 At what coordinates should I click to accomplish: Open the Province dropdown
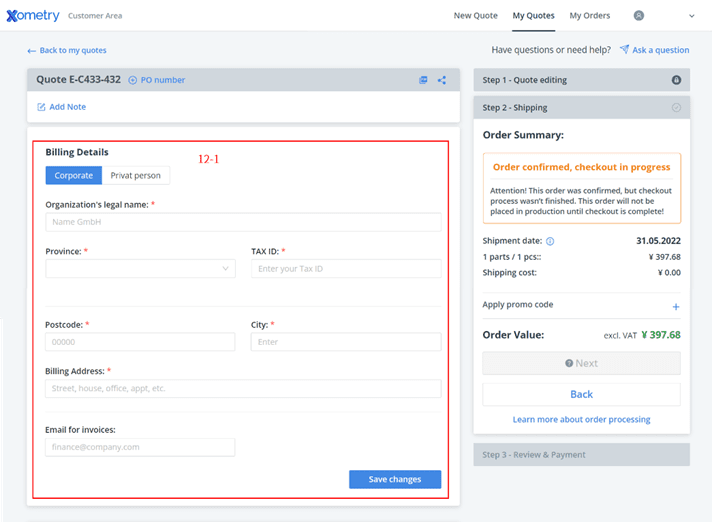tap(140, 268)
